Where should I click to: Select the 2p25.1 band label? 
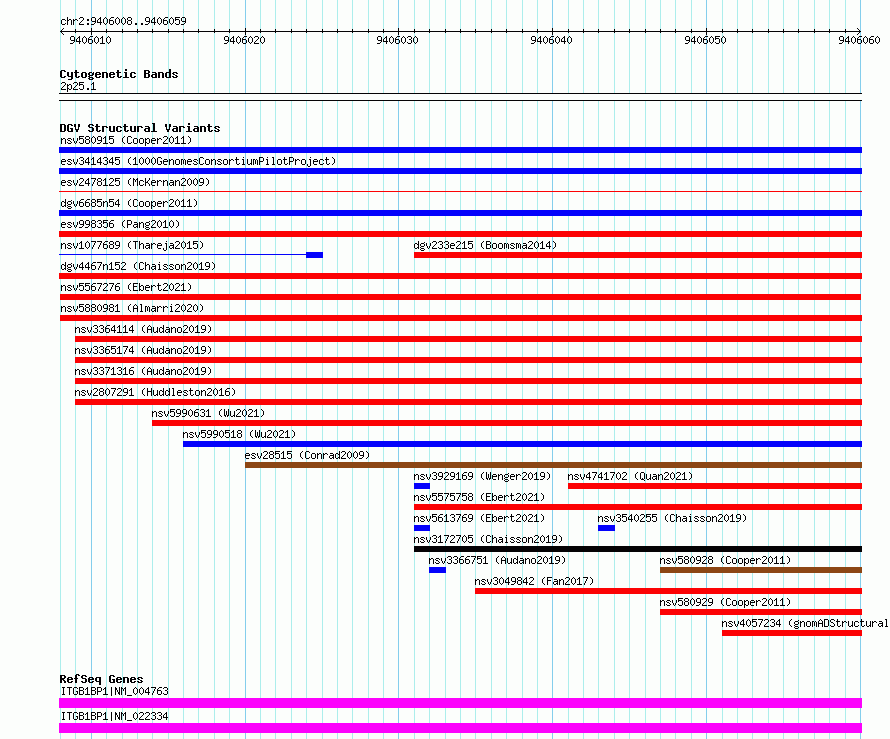[78, 86]
